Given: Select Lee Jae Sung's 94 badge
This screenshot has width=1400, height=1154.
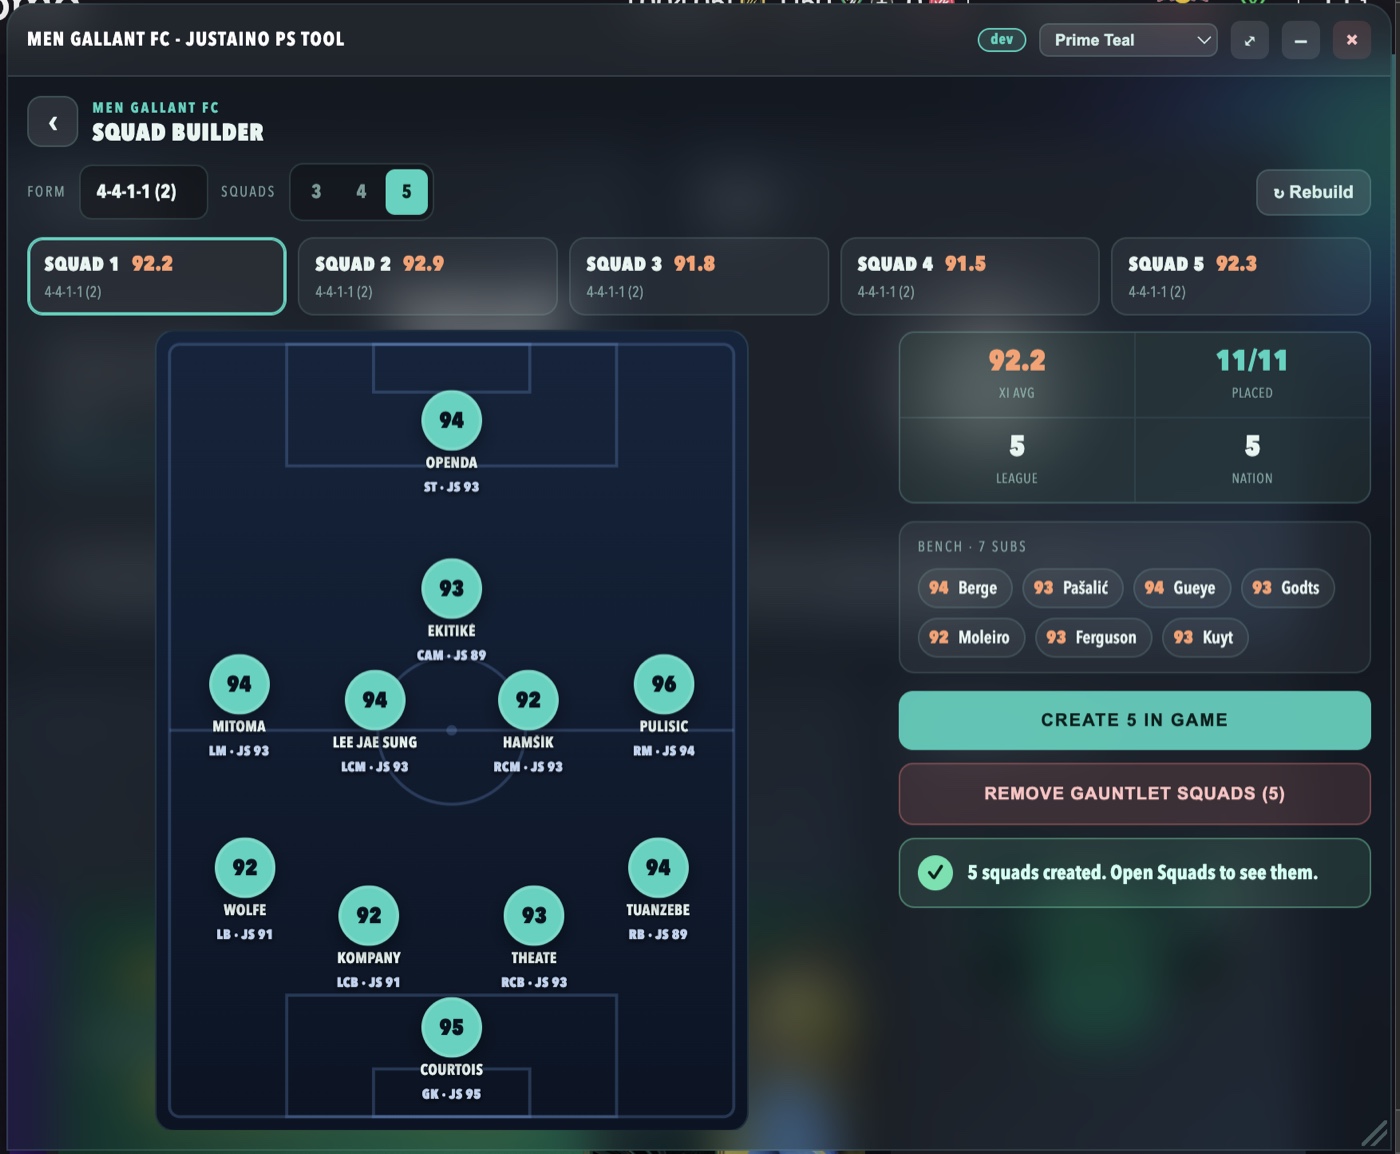Looking at the screenshot, I should point(375,700).
